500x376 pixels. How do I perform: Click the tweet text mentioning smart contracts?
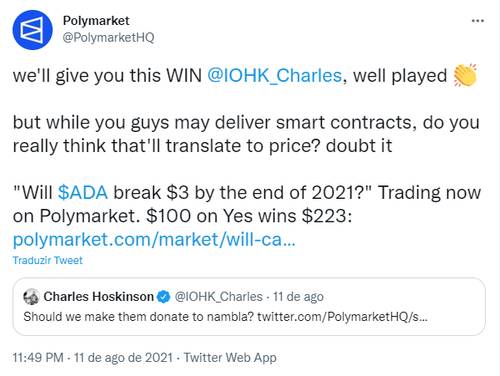pyautogui.click(x=246, y=134)
